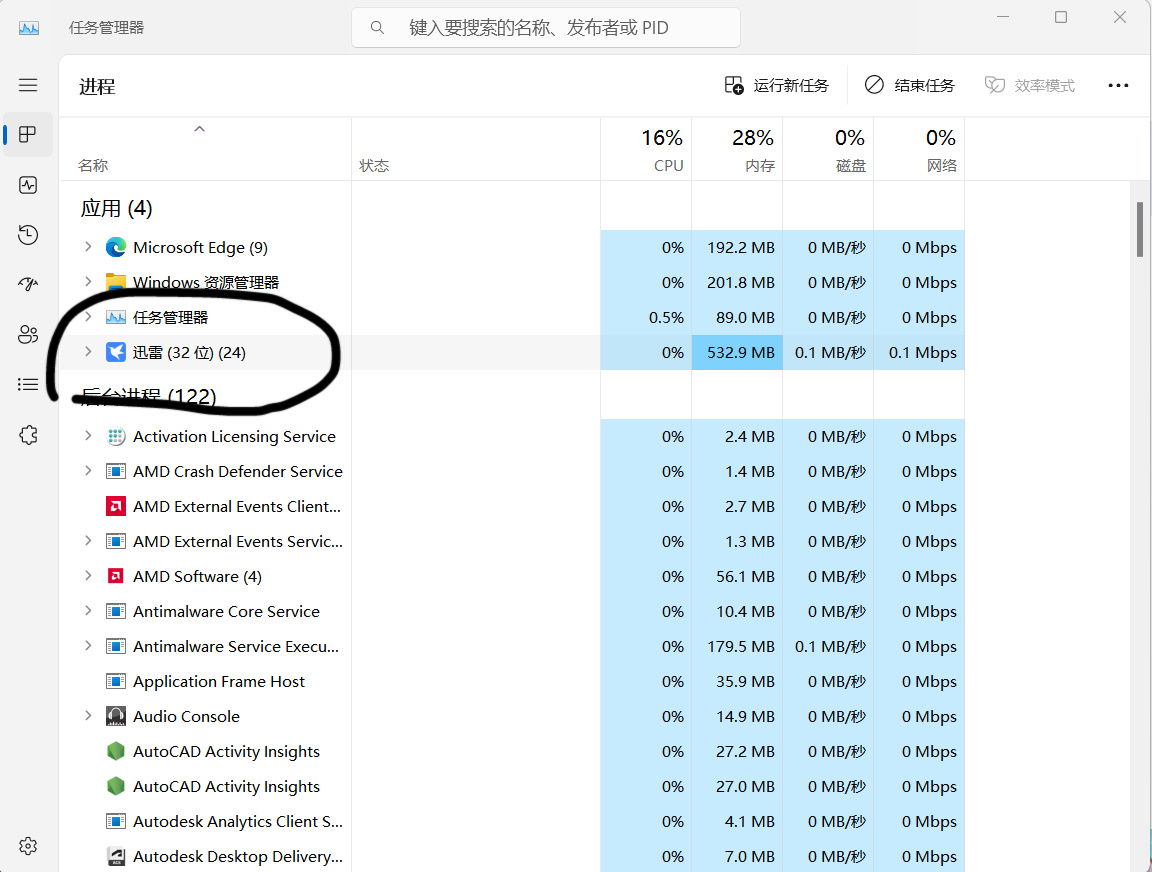Select the AMD Crash Defender Service name
The image size is (1152, 872).
238,472
